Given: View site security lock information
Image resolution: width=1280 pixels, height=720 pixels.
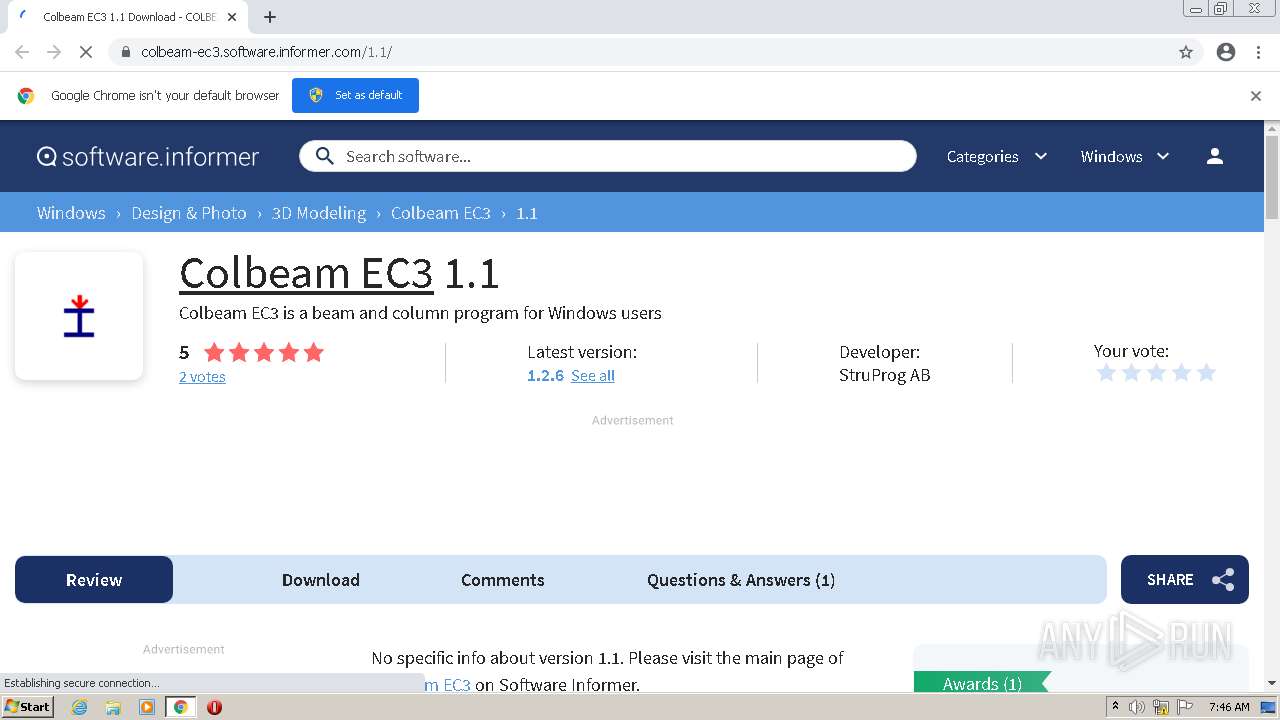Looking at the screenshot, I should [x=126, y=52].
